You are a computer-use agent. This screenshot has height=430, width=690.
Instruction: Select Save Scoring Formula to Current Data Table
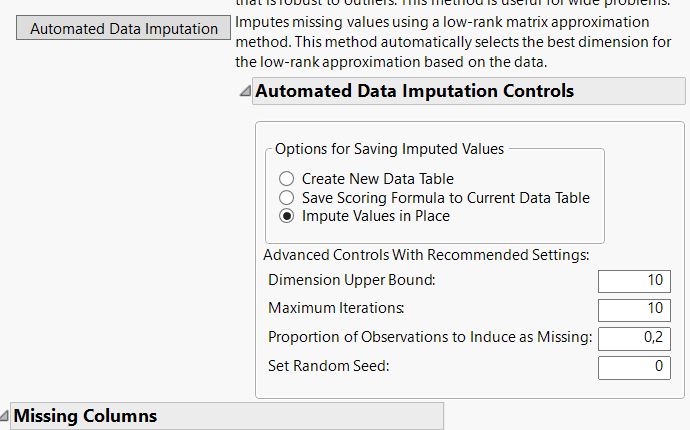coord(286,198)
